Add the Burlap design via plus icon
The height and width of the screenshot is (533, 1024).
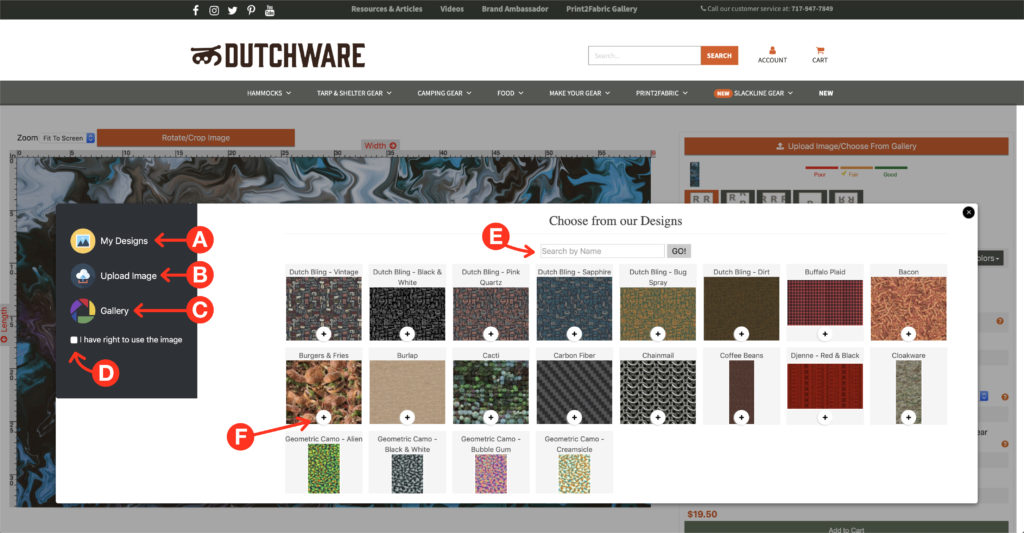tap(407, 417)
